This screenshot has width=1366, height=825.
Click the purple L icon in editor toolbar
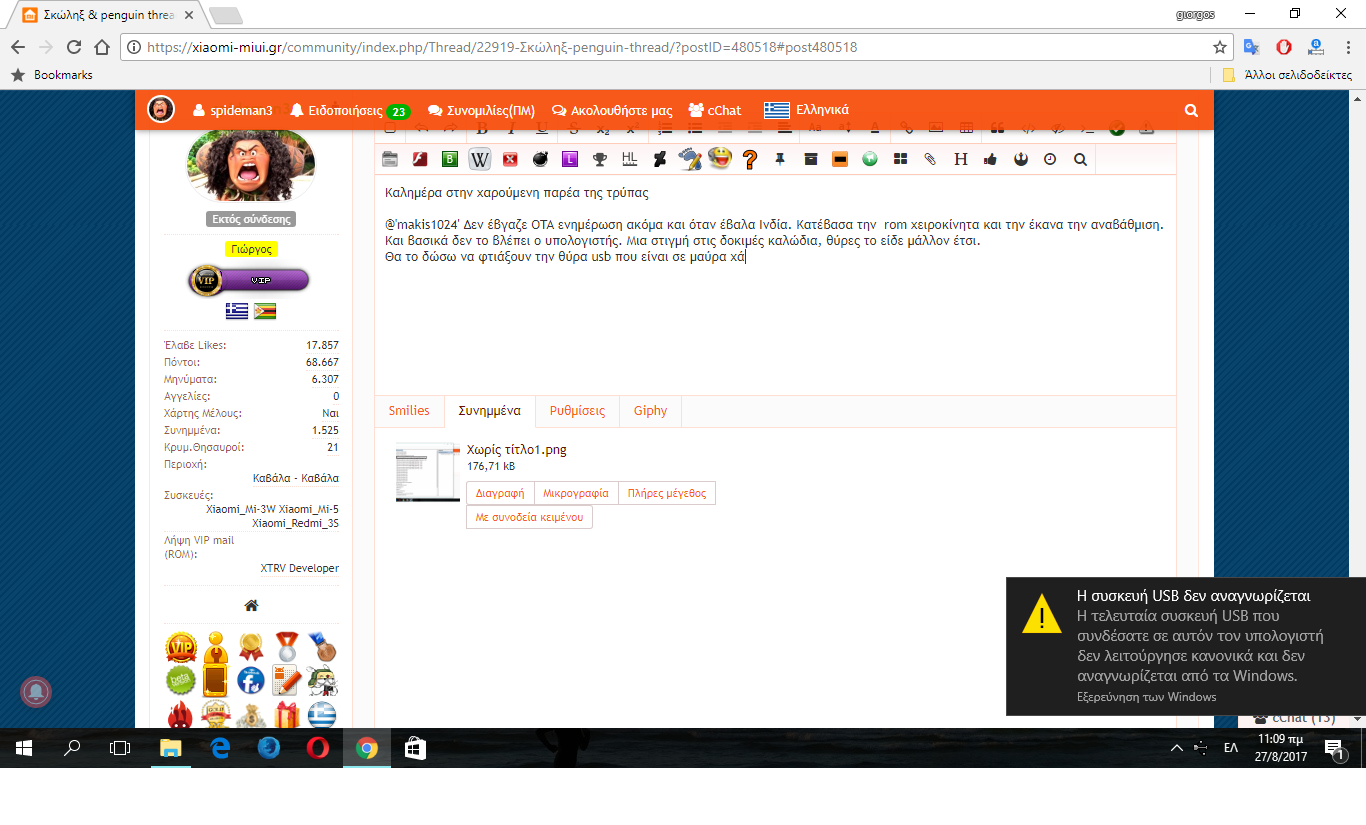pos(570,159)
